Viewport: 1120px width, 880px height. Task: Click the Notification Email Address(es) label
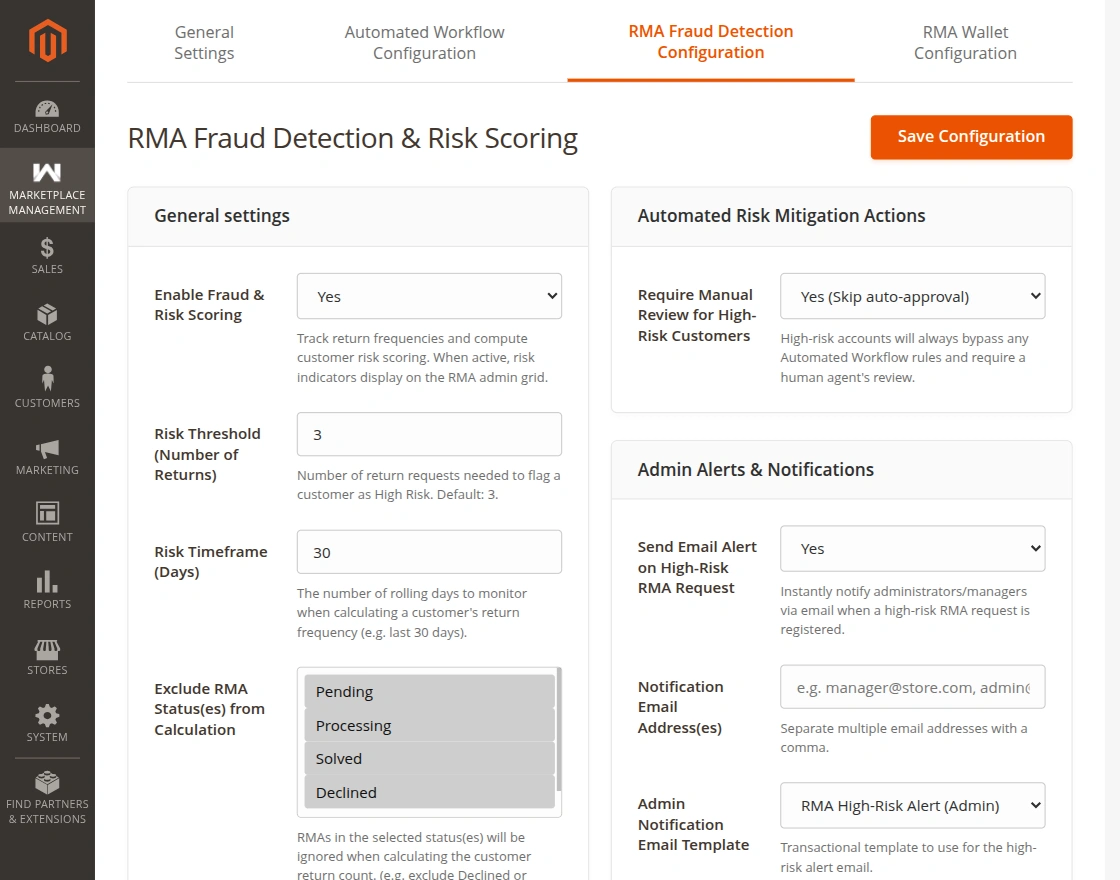click(681, 707)
